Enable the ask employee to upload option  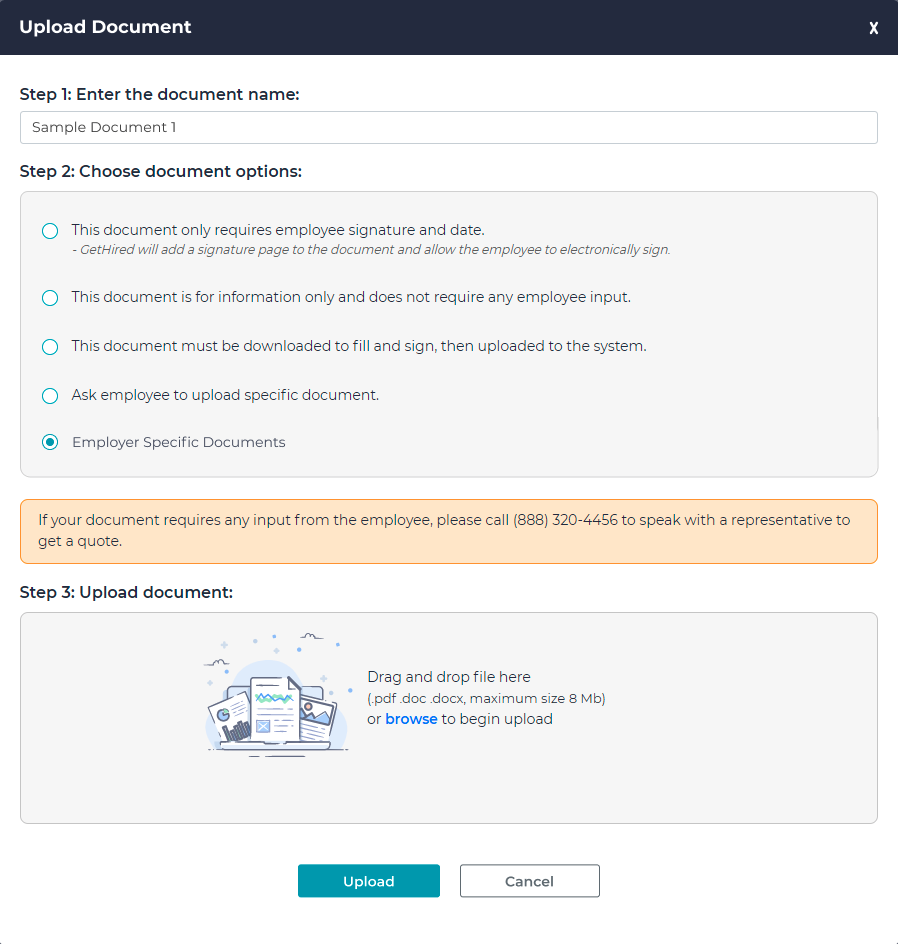50,395
